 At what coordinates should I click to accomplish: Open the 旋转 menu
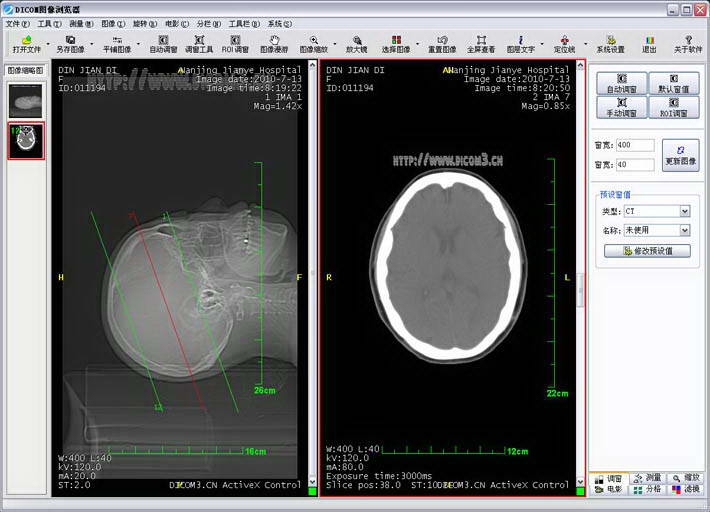tap(145, 24)
